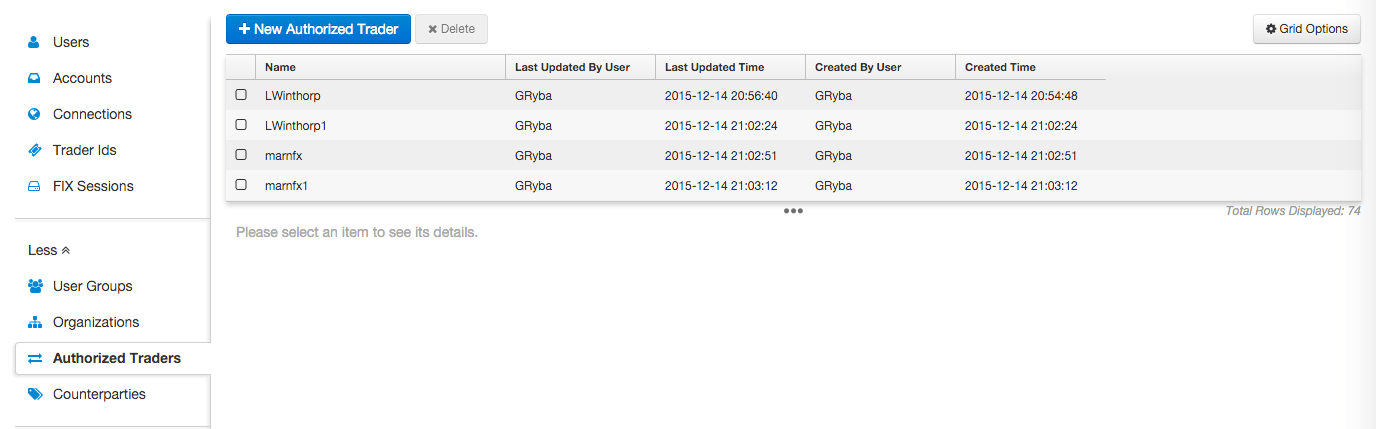Image resolution: width=1376 pixels, height=429 pixels.
Task: Click the grayed Delete button
Action: (451, 29)
